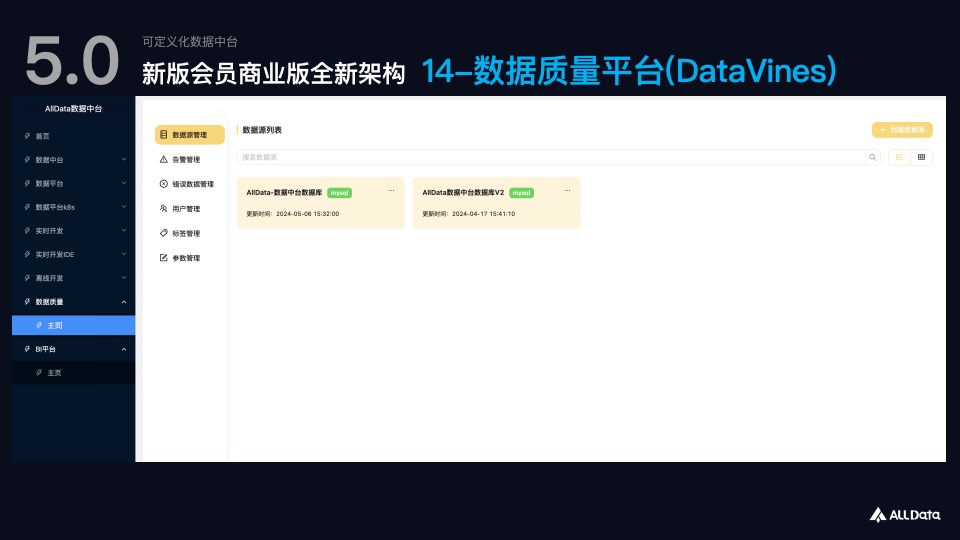Viewport: 960px width, 540px height.
Task: Click the search magnifier icon
Action: 872,157
